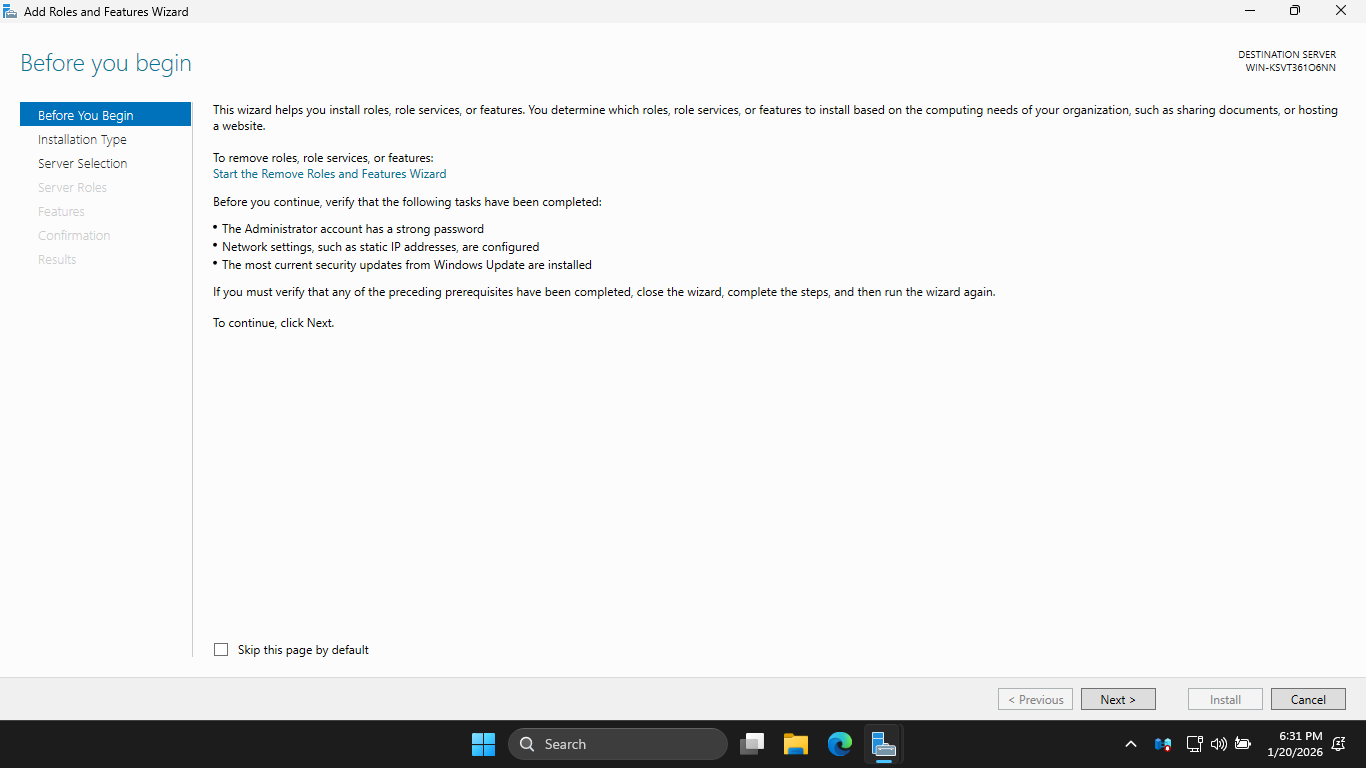Open Start the Remove Roles and Features Wizard
Viewport: 1366px width, 768px height.
(x=329, y=174)
